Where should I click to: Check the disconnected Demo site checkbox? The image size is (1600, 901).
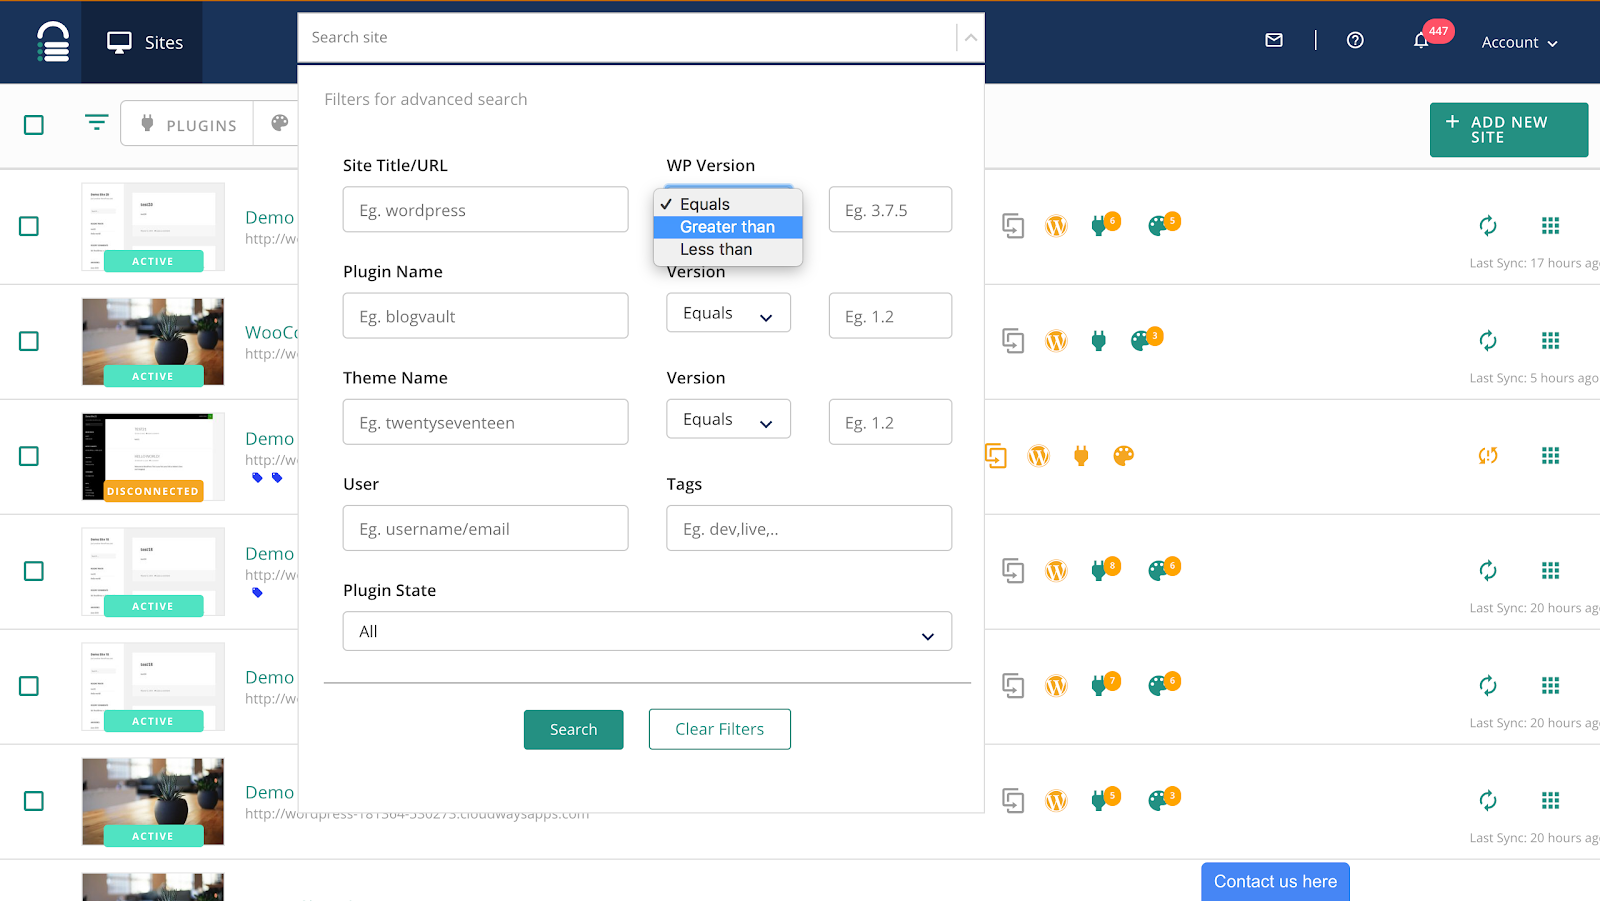coord(29,456)
